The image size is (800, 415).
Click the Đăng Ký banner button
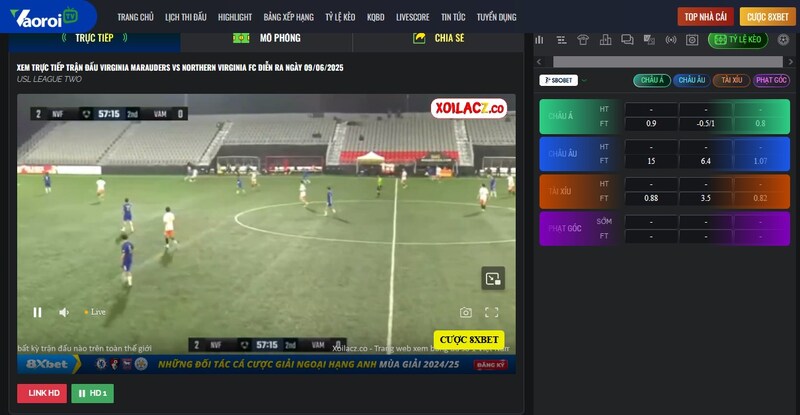(490, 364)
